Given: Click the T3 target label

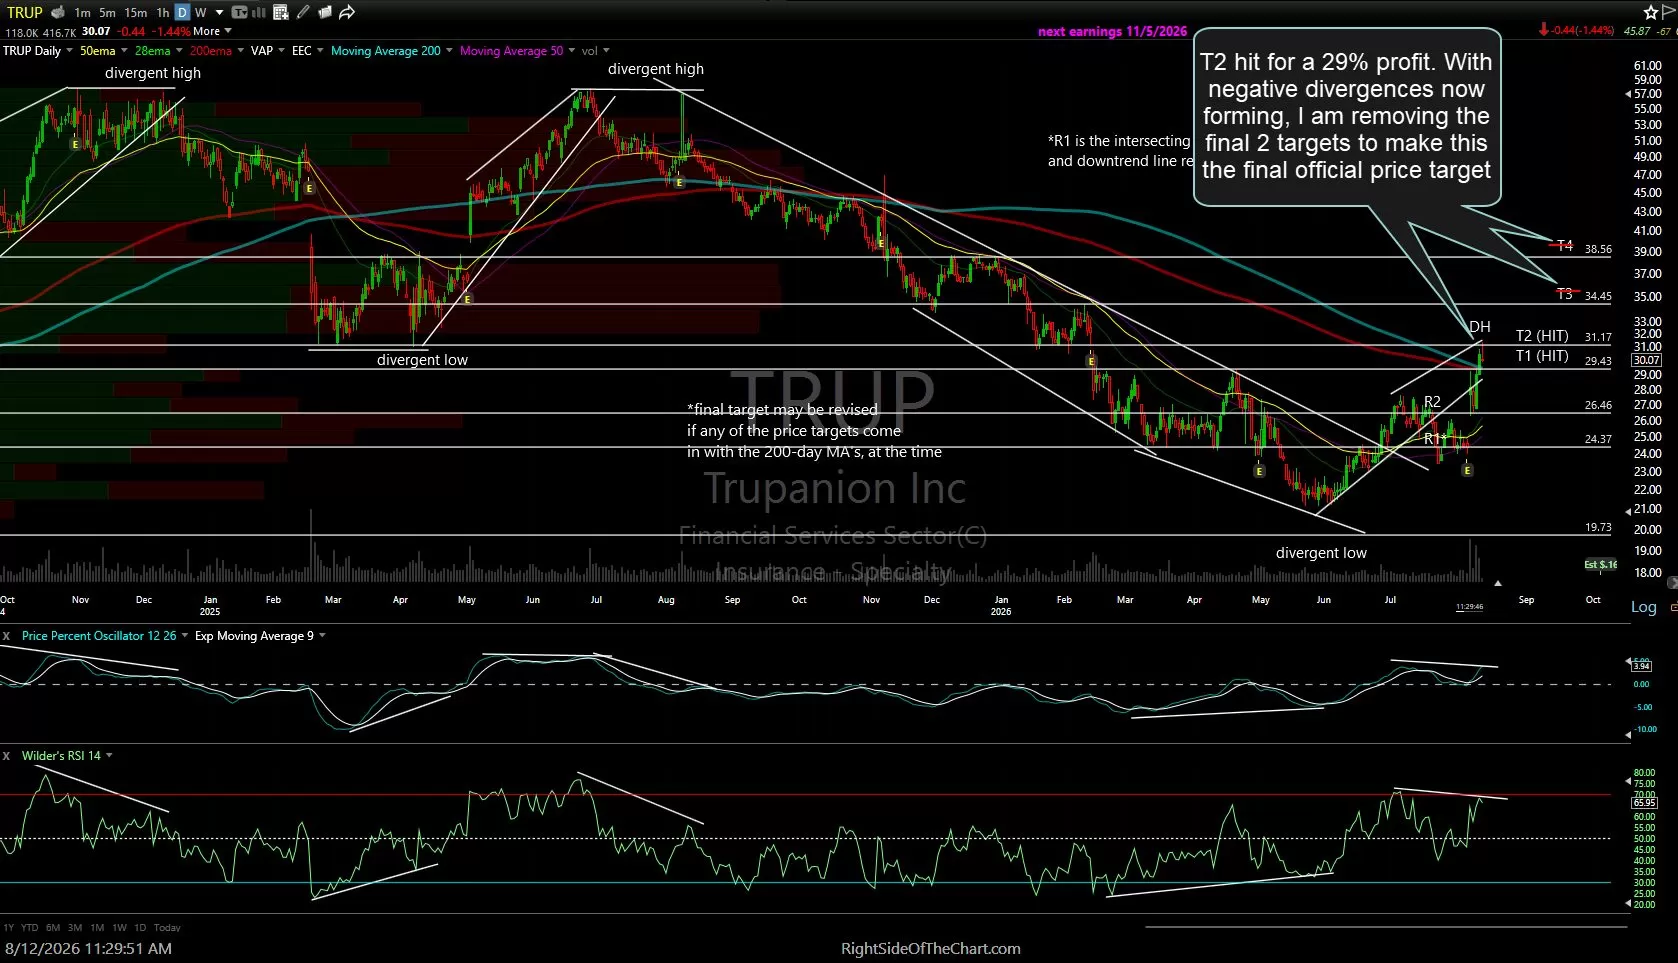Looking at the screenshot, I should [1565, 294].
